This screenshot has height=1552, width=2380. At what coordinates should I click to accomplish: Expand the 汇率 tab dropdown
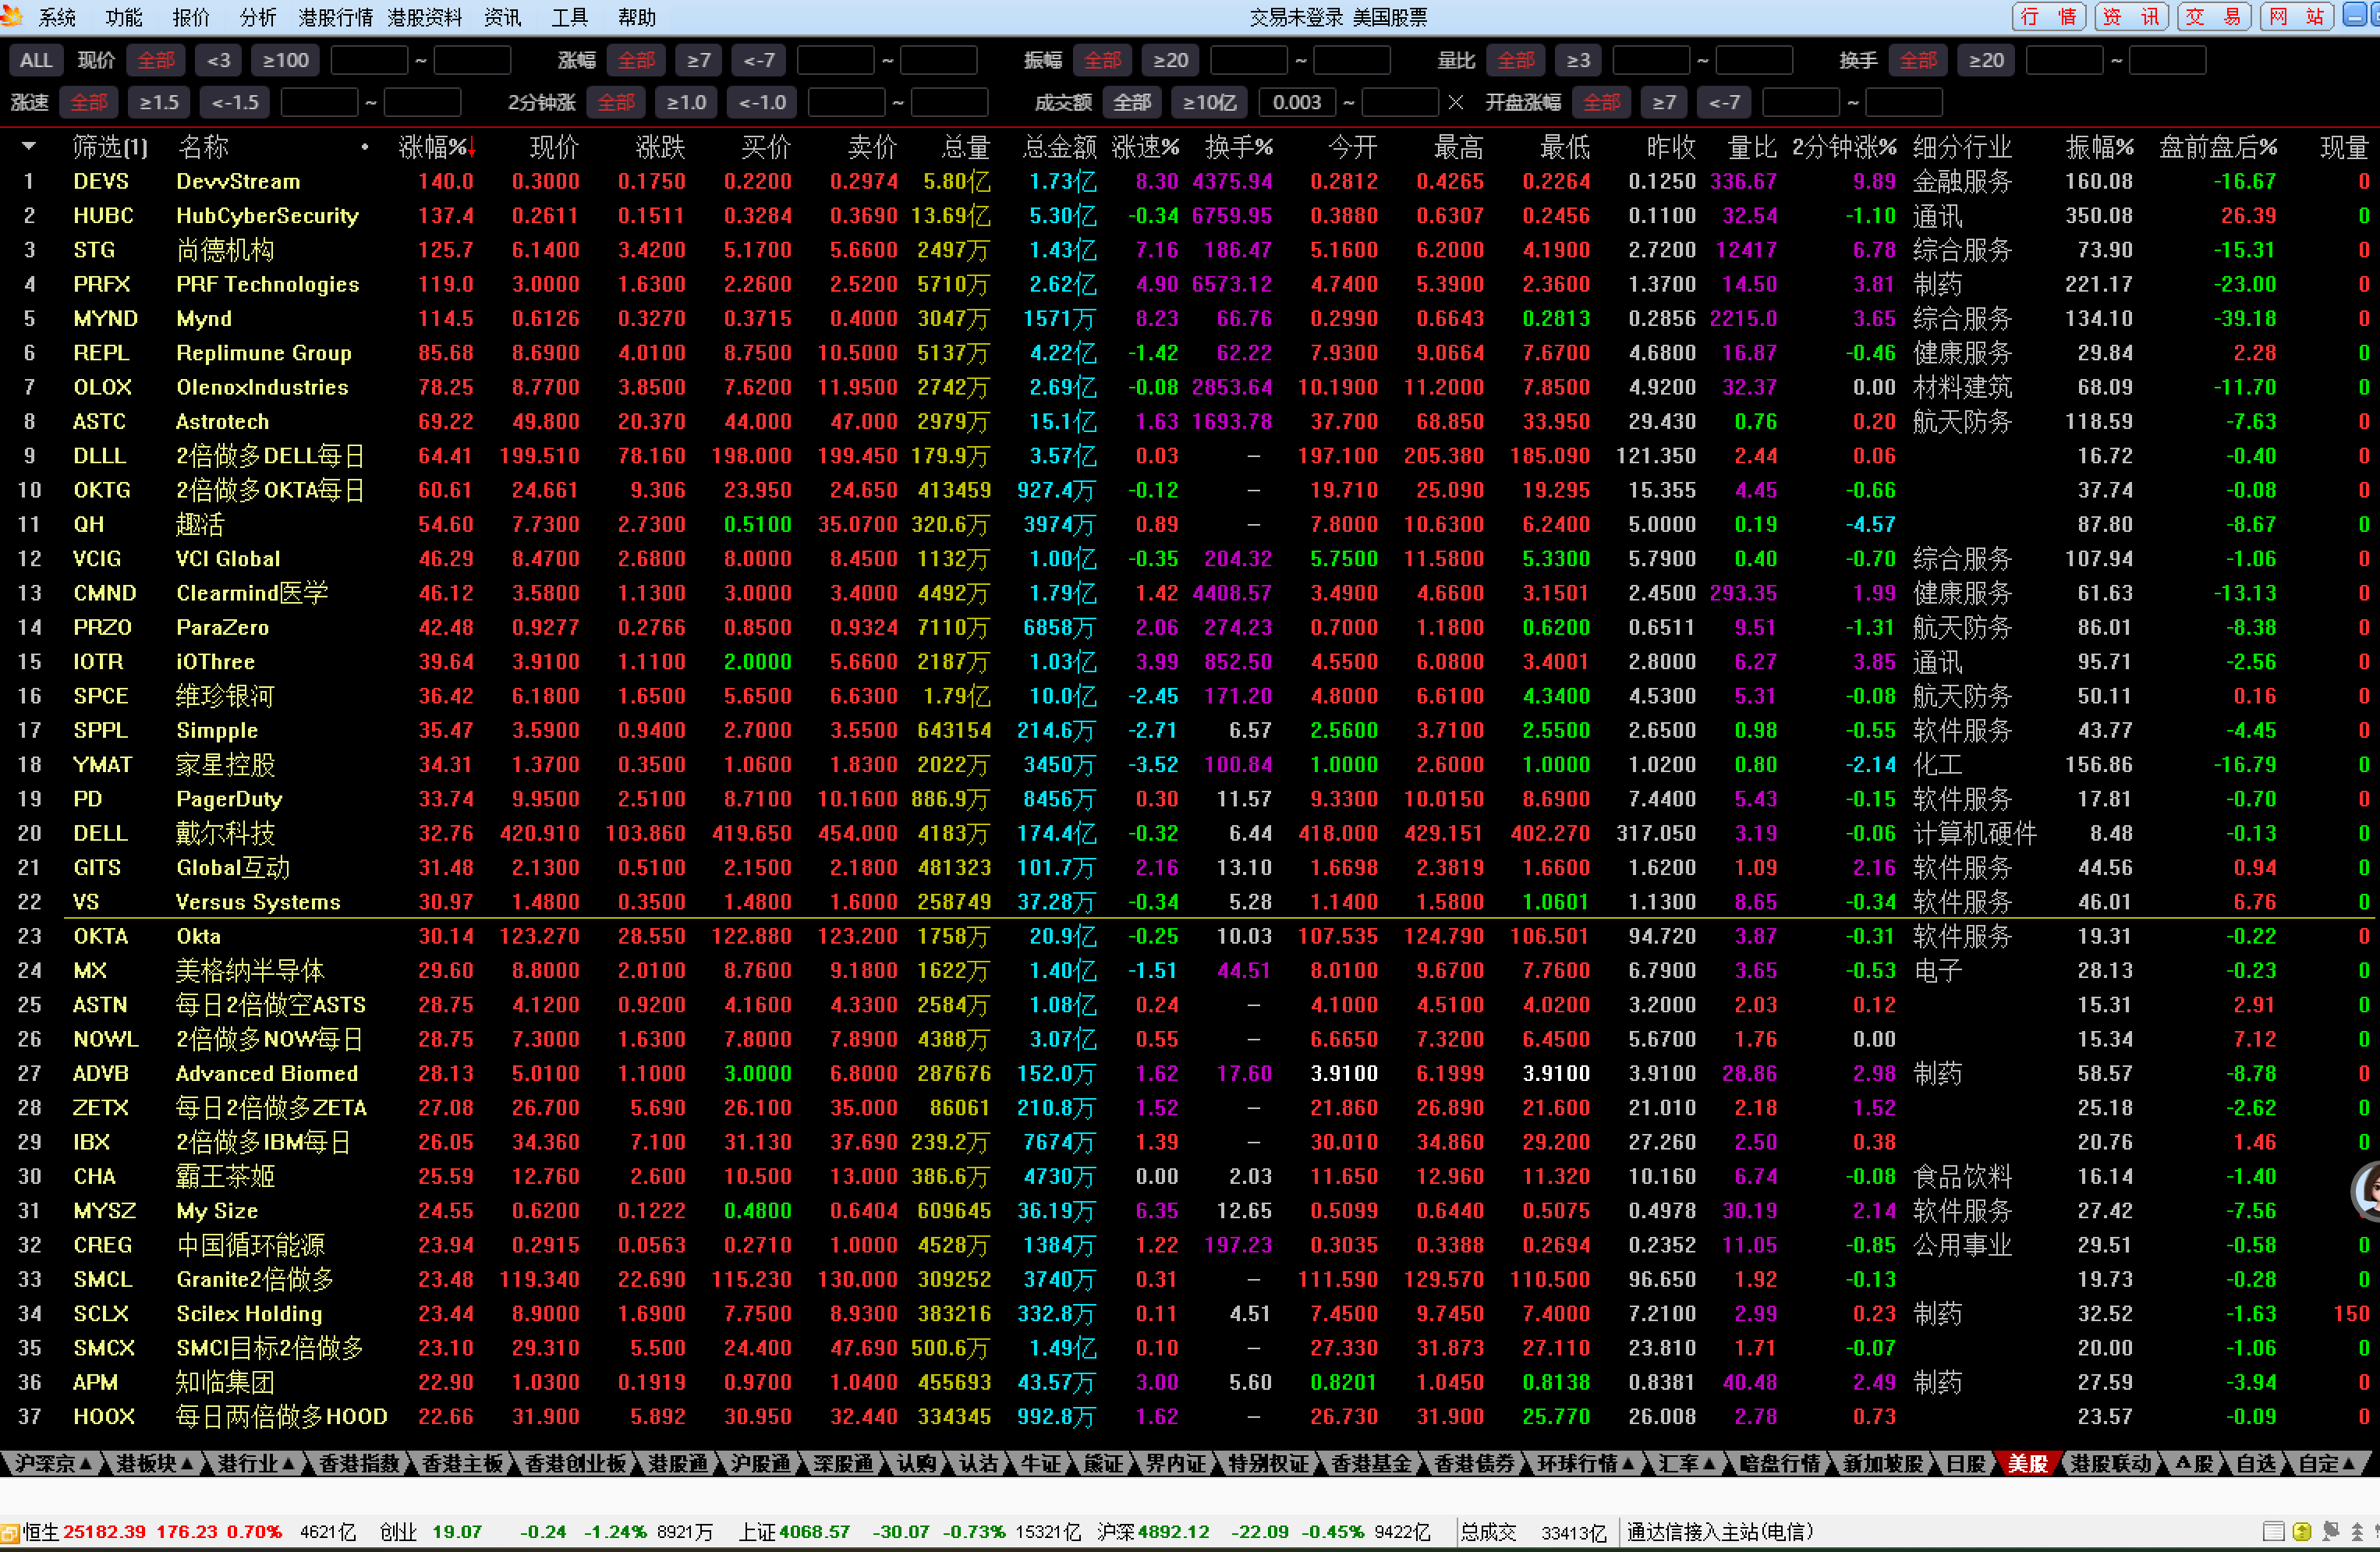[1709, 1463]
